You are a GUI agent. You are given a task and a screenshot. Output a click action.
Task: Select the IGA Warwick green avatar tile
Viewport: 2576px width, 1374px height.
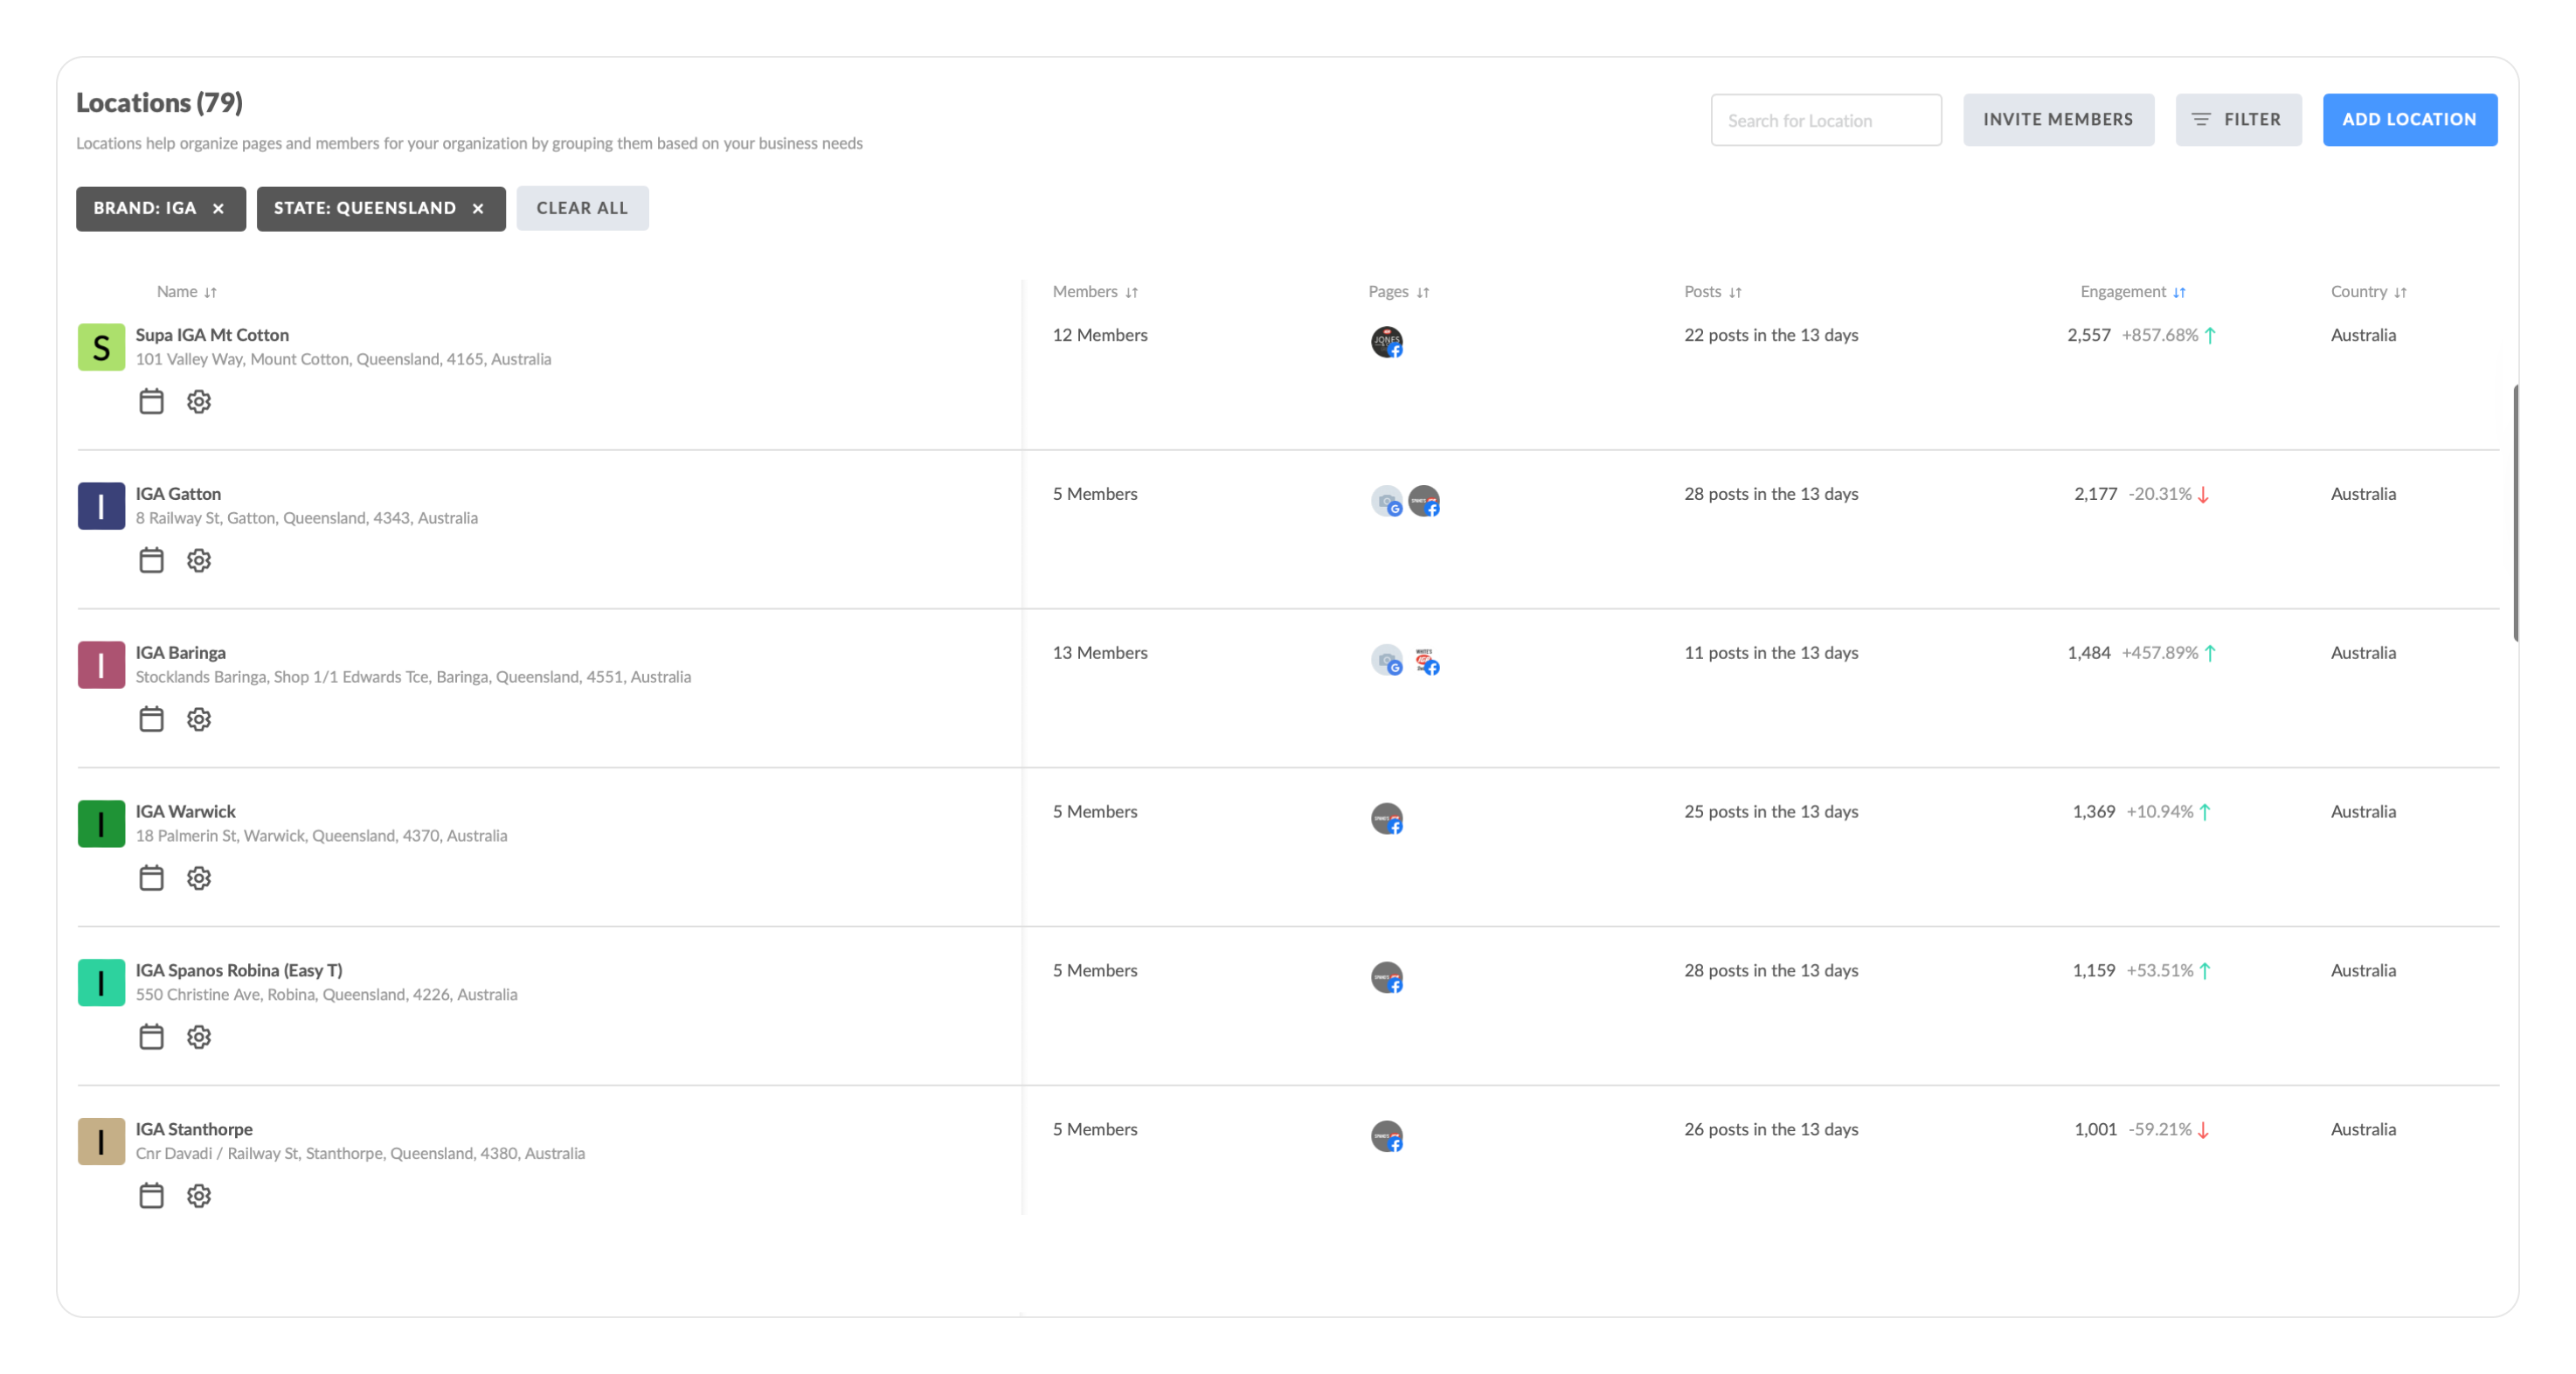coord(101,824)
